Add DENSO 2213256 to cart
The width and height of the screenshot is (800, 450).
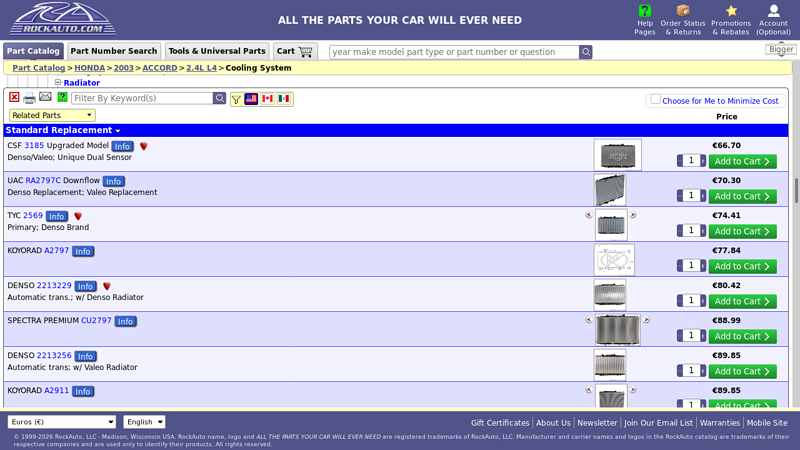pyautogui.click(x=742, y=371)
